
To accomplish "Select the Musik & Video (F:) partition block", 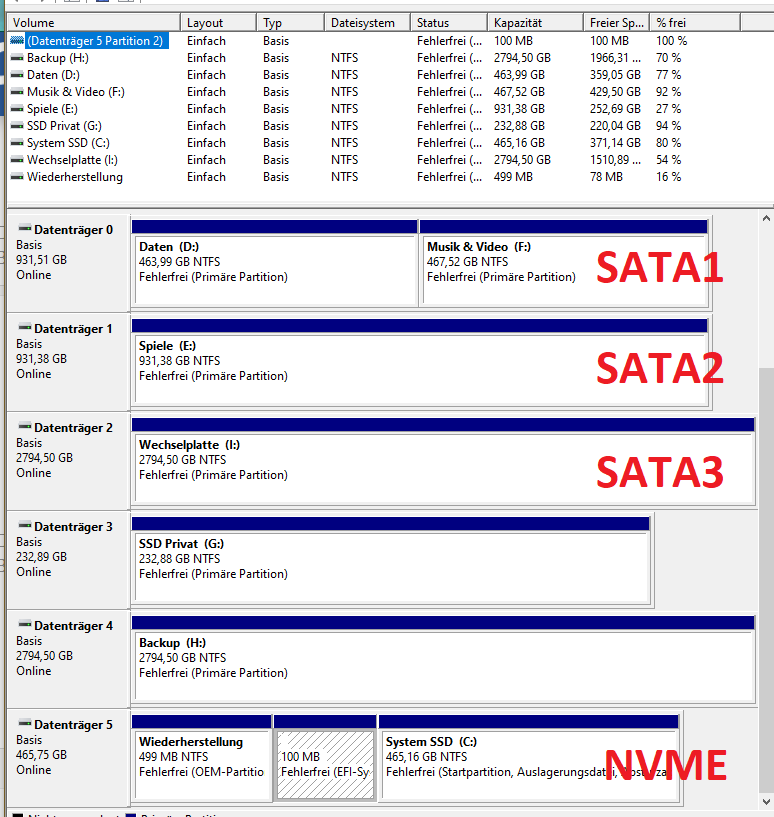I will tap(563, 263).
